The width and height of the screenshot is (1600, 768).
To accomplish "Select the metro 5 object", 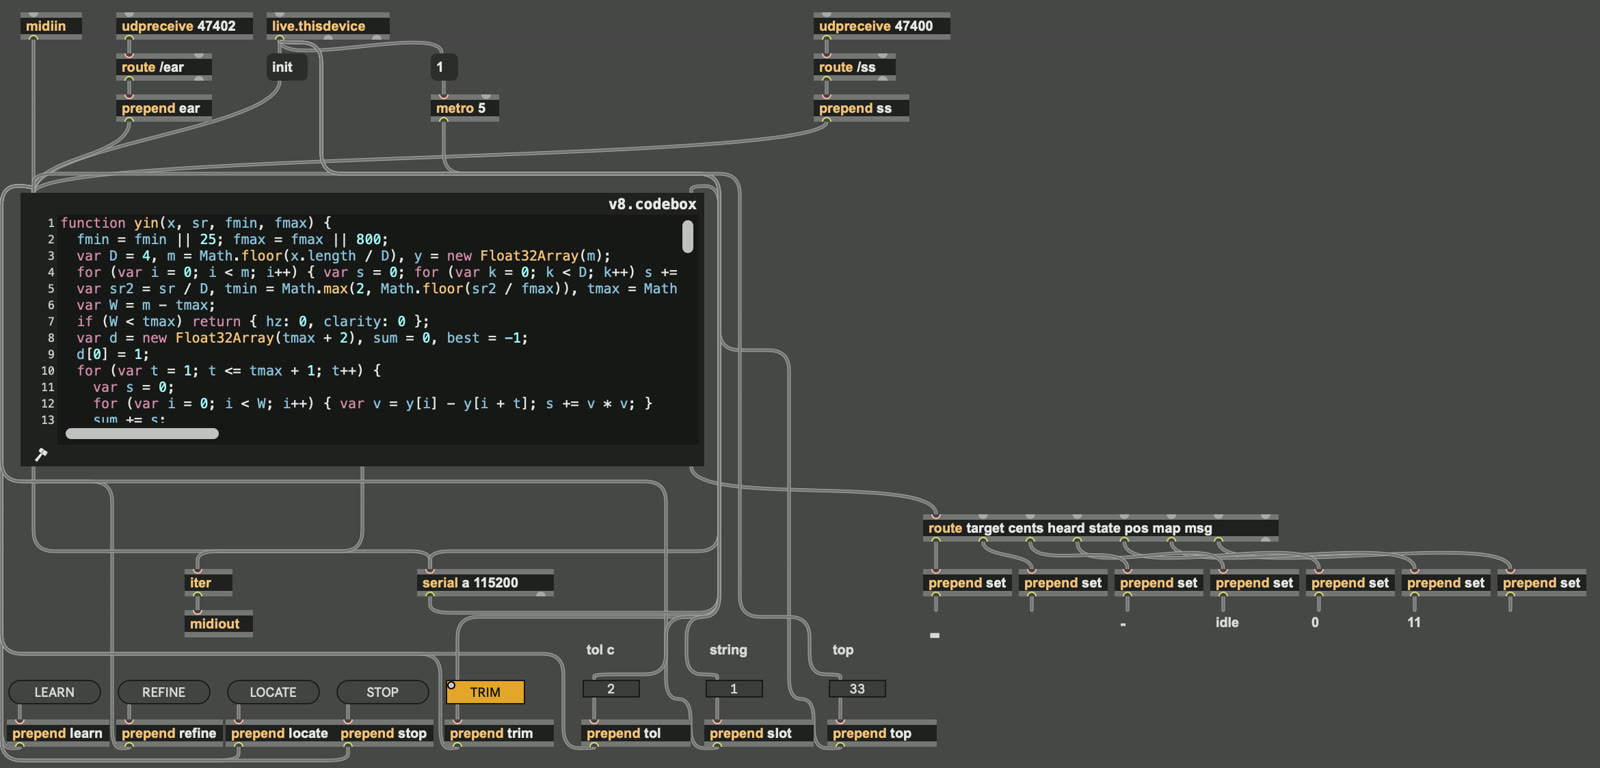I will coord(465,108).
